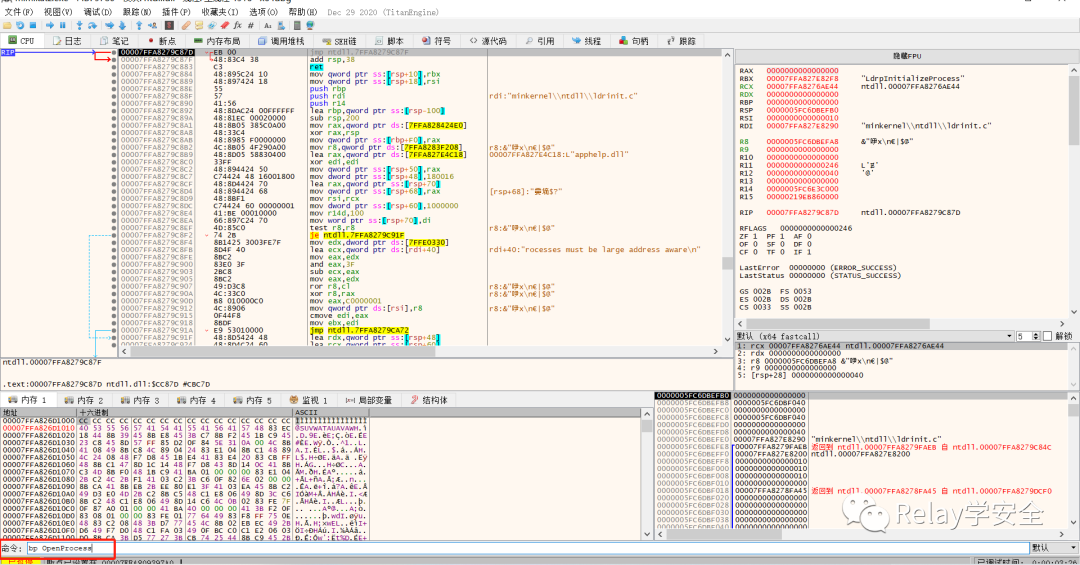Select the 内存 2 dump tab
This screenshot has height=565, width=1080.
[x=84, y=400]
